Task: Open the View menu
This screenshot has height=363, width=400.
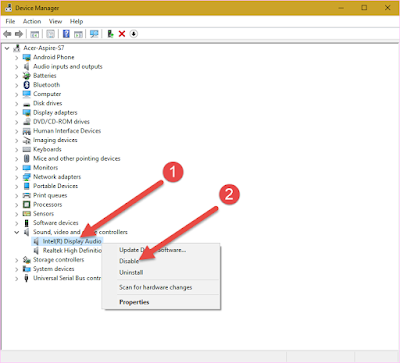Action: (55, 21)
